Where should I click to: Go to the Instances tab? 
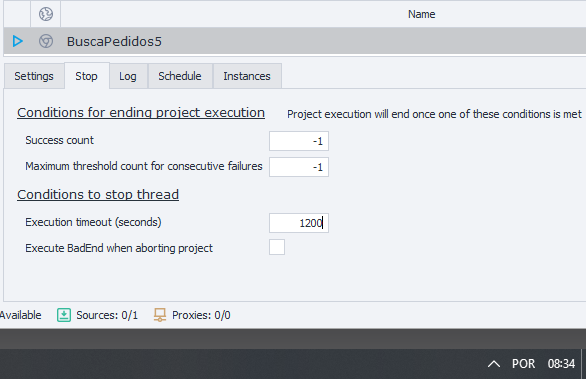247,76
